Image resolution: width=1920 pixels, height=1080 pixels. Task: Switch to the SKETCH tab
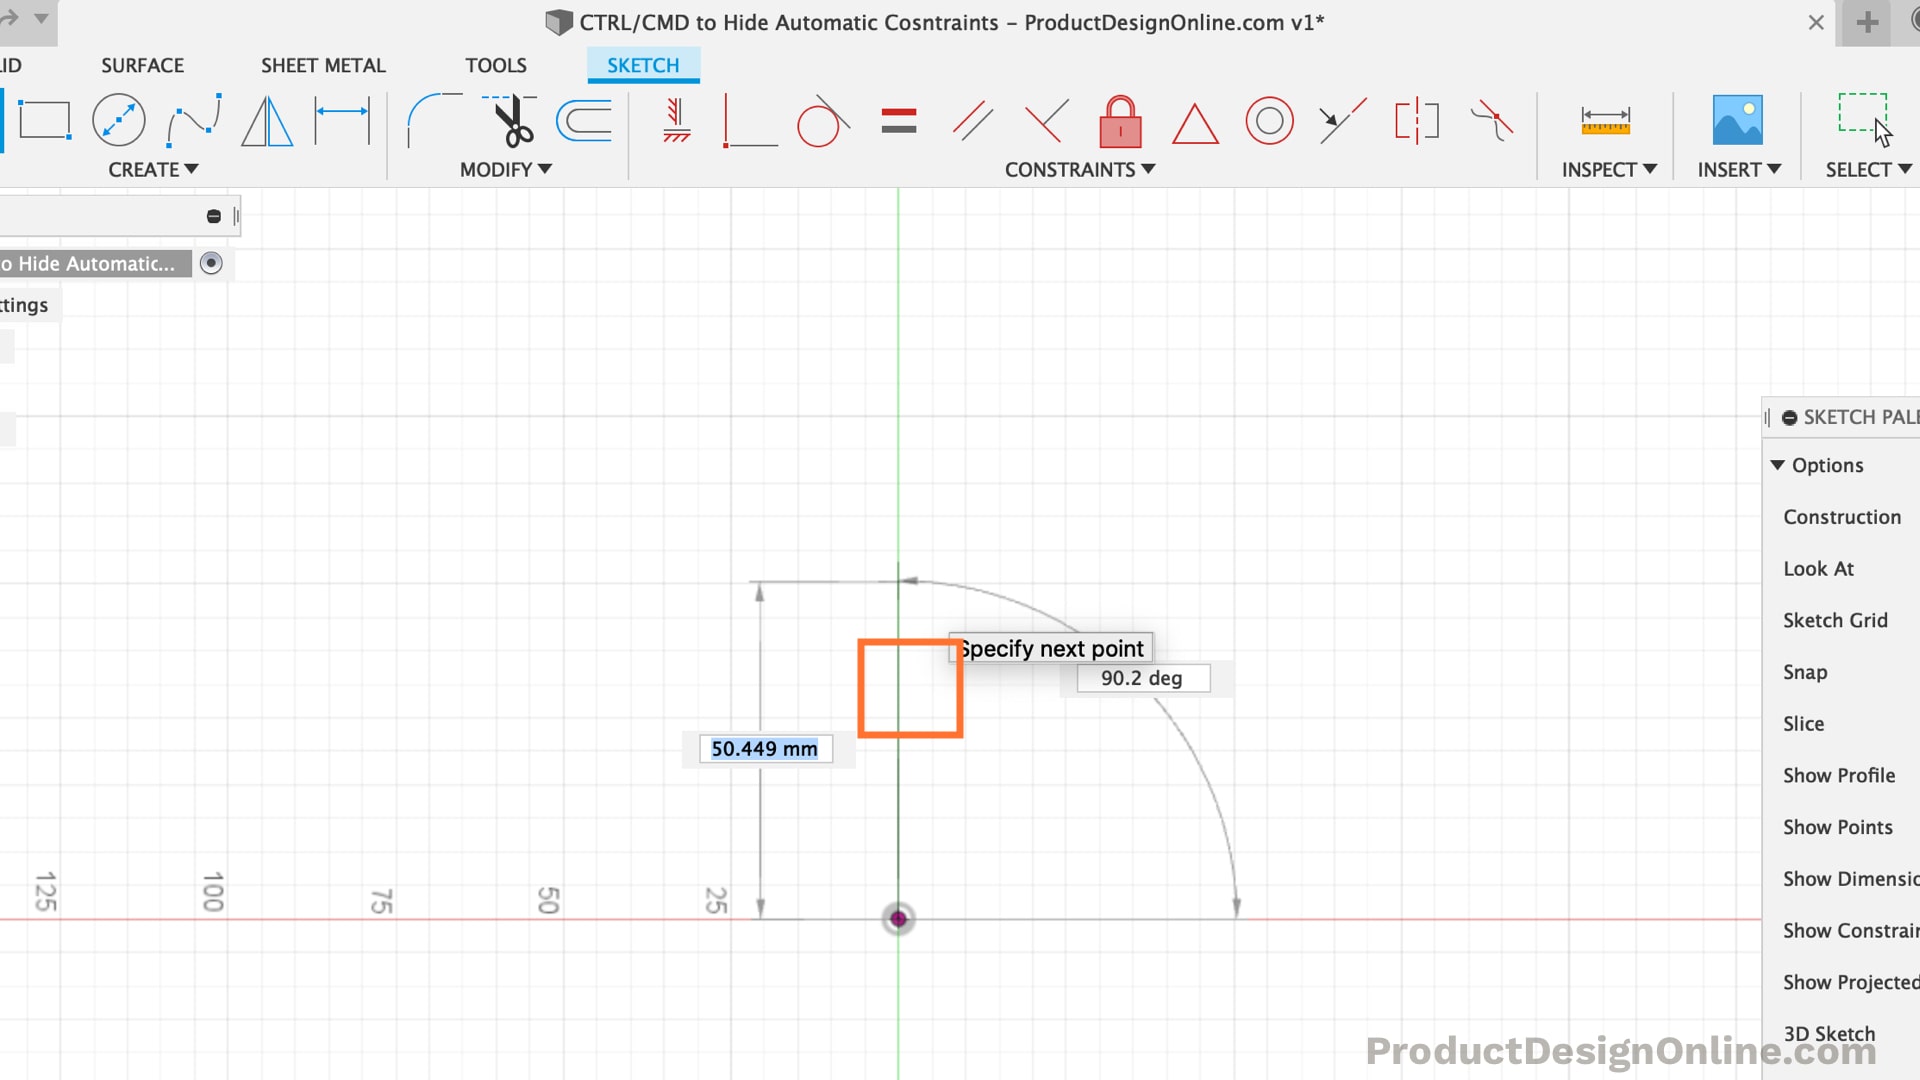pyautogui.click(x=643, y=65)
